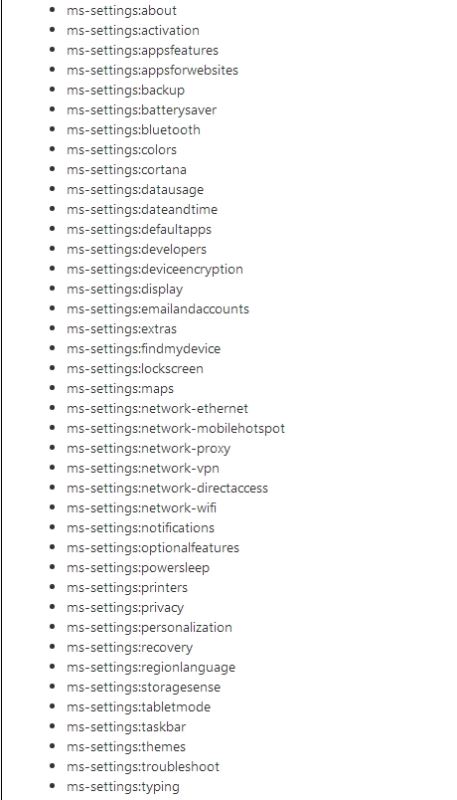Click ms-settings:network-wifi in the list
Image resolution: width=457 pixels, height=800 pixels.
point(141,508)
